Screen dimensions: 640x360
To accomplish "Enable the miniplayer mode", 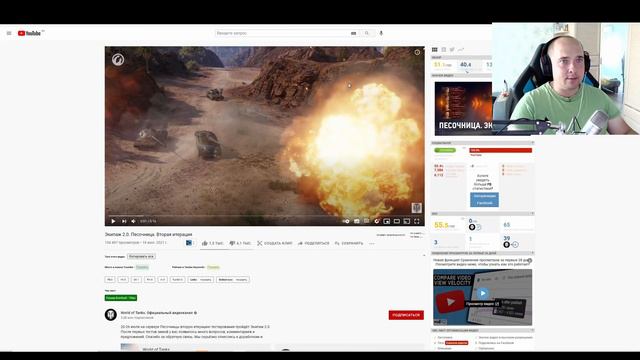I will (387, 221).
